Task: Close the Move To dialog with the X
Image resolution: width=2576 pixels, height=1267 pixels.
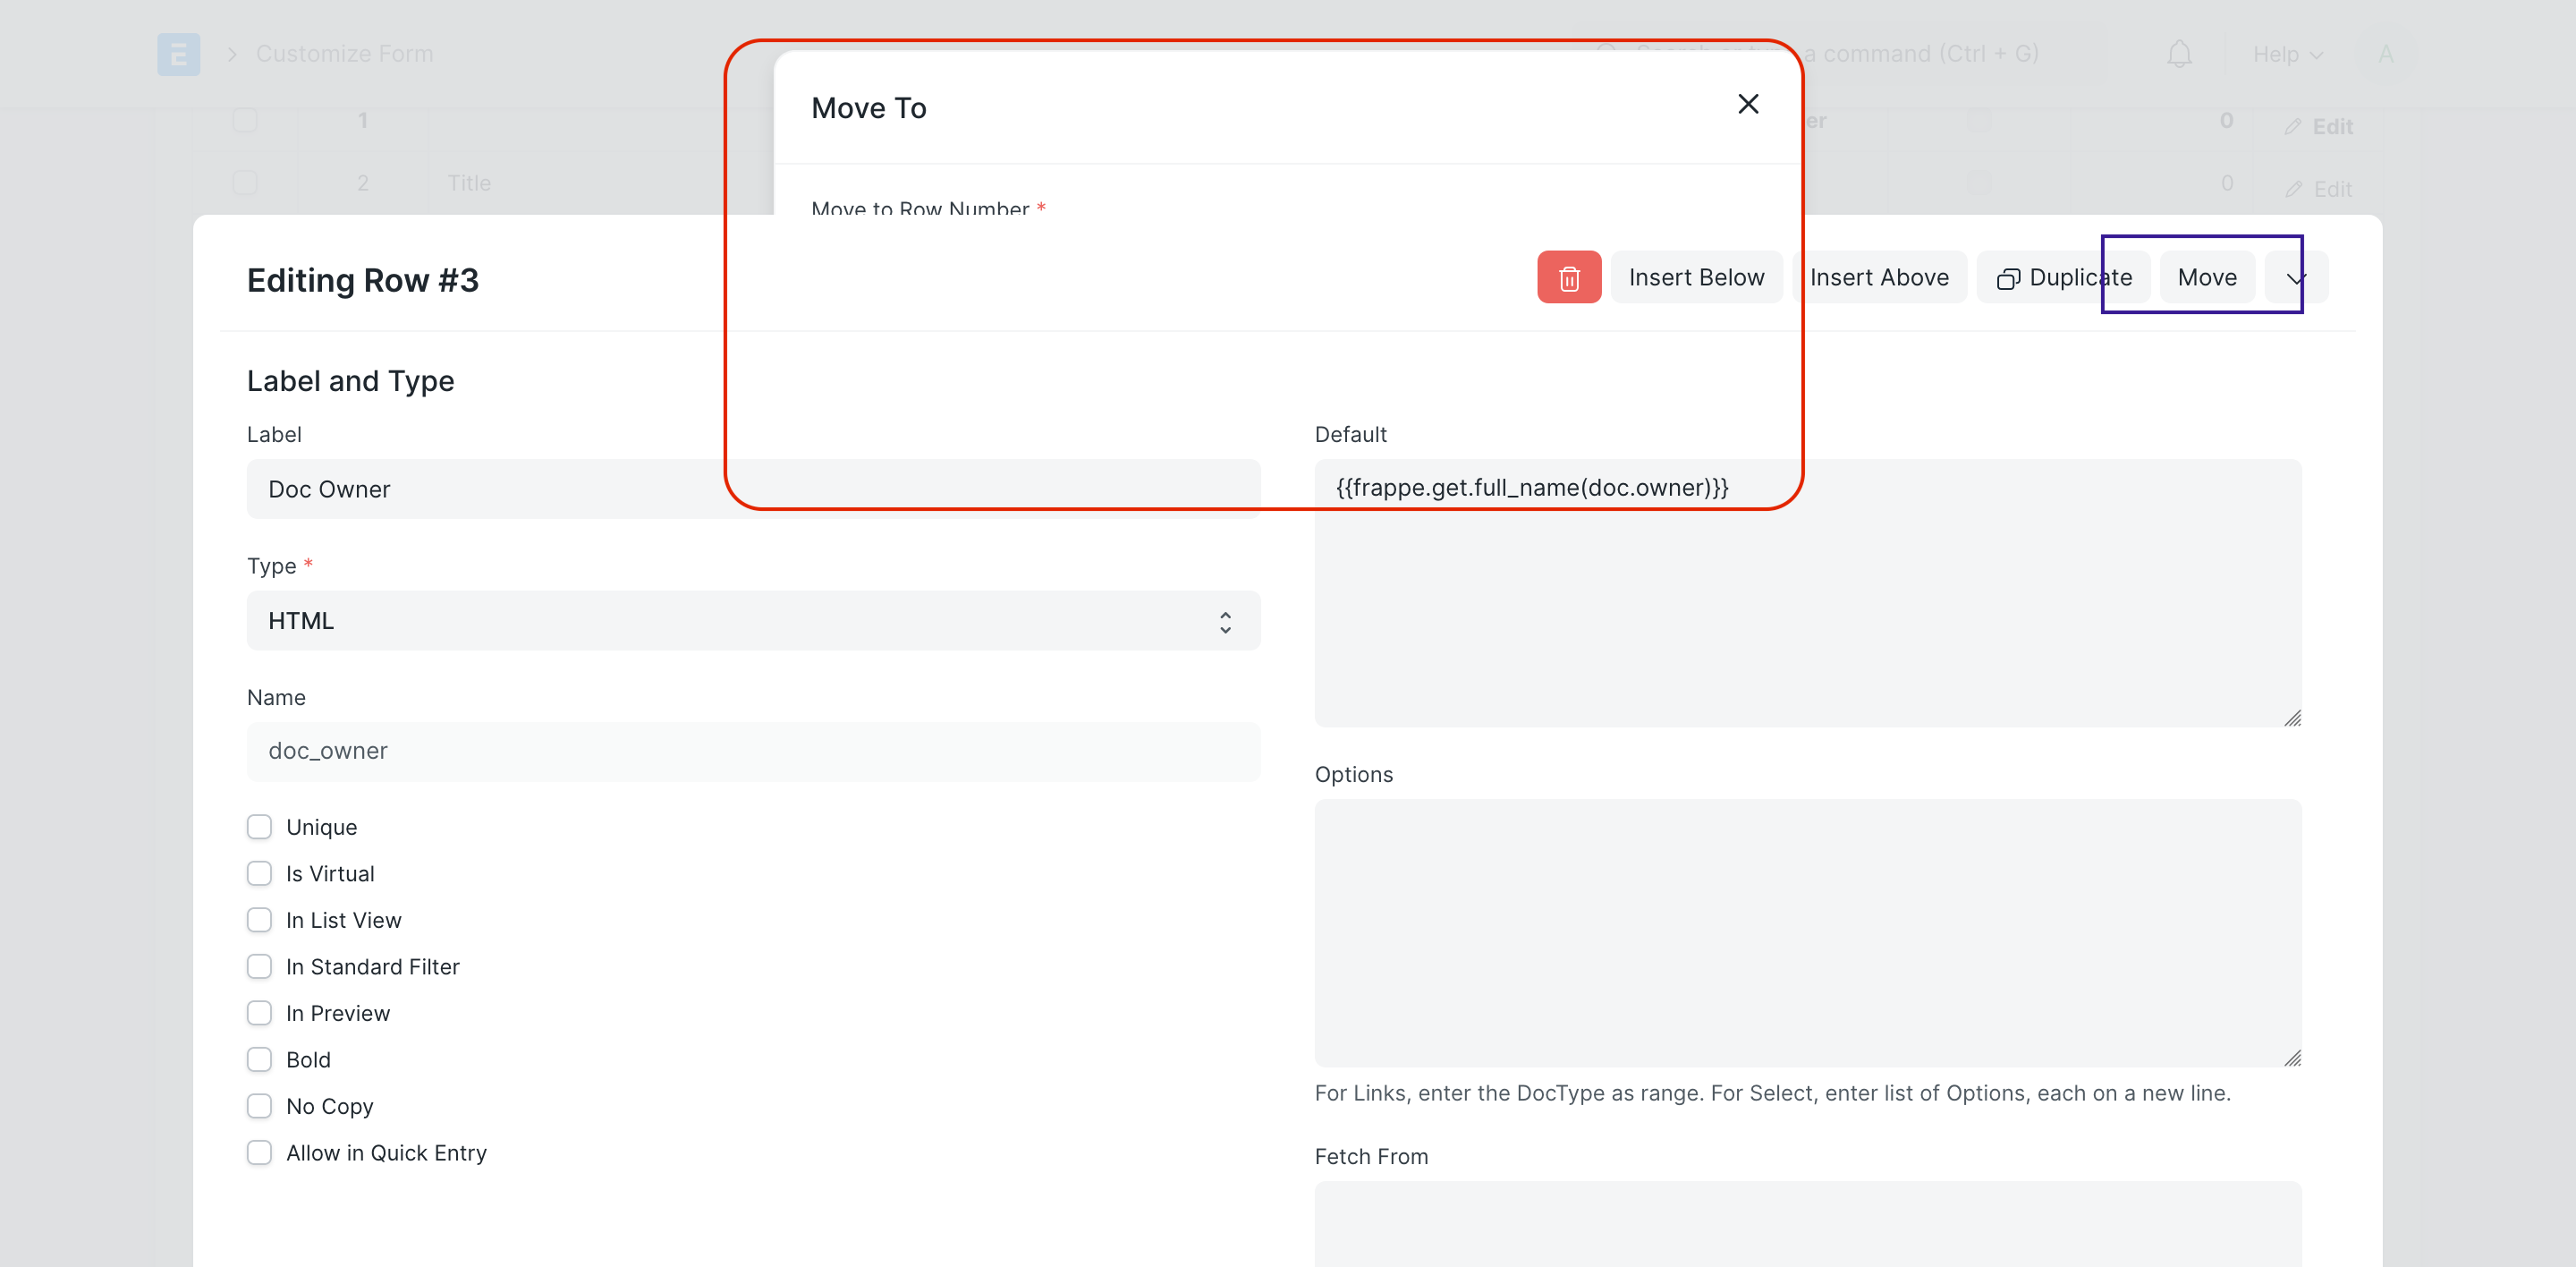Action: (1748, 104)
